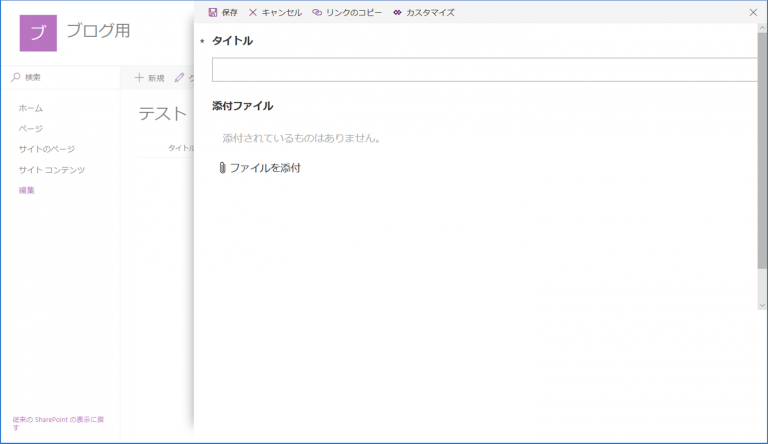Click the scrollbar down arrow in panel
This screenshot has width=768, height=444.
(762, 304)
